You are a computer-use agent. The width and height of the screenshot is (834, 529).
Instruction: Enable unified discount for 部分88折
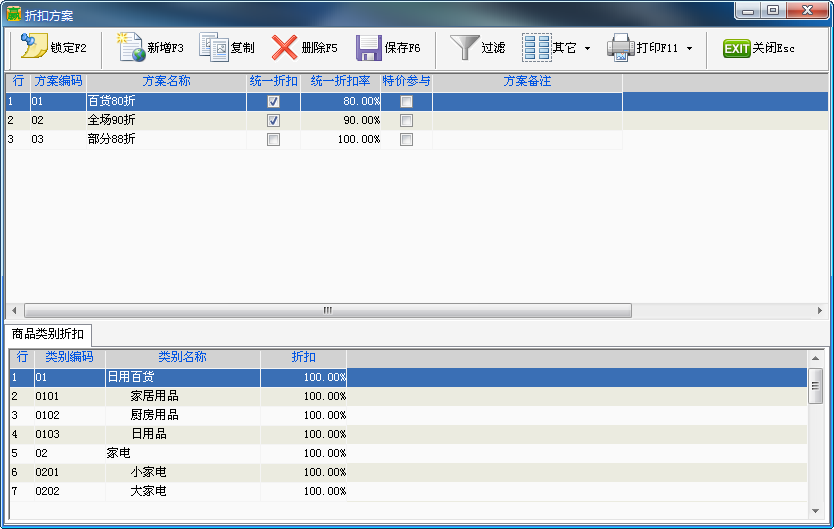[273, 140]
